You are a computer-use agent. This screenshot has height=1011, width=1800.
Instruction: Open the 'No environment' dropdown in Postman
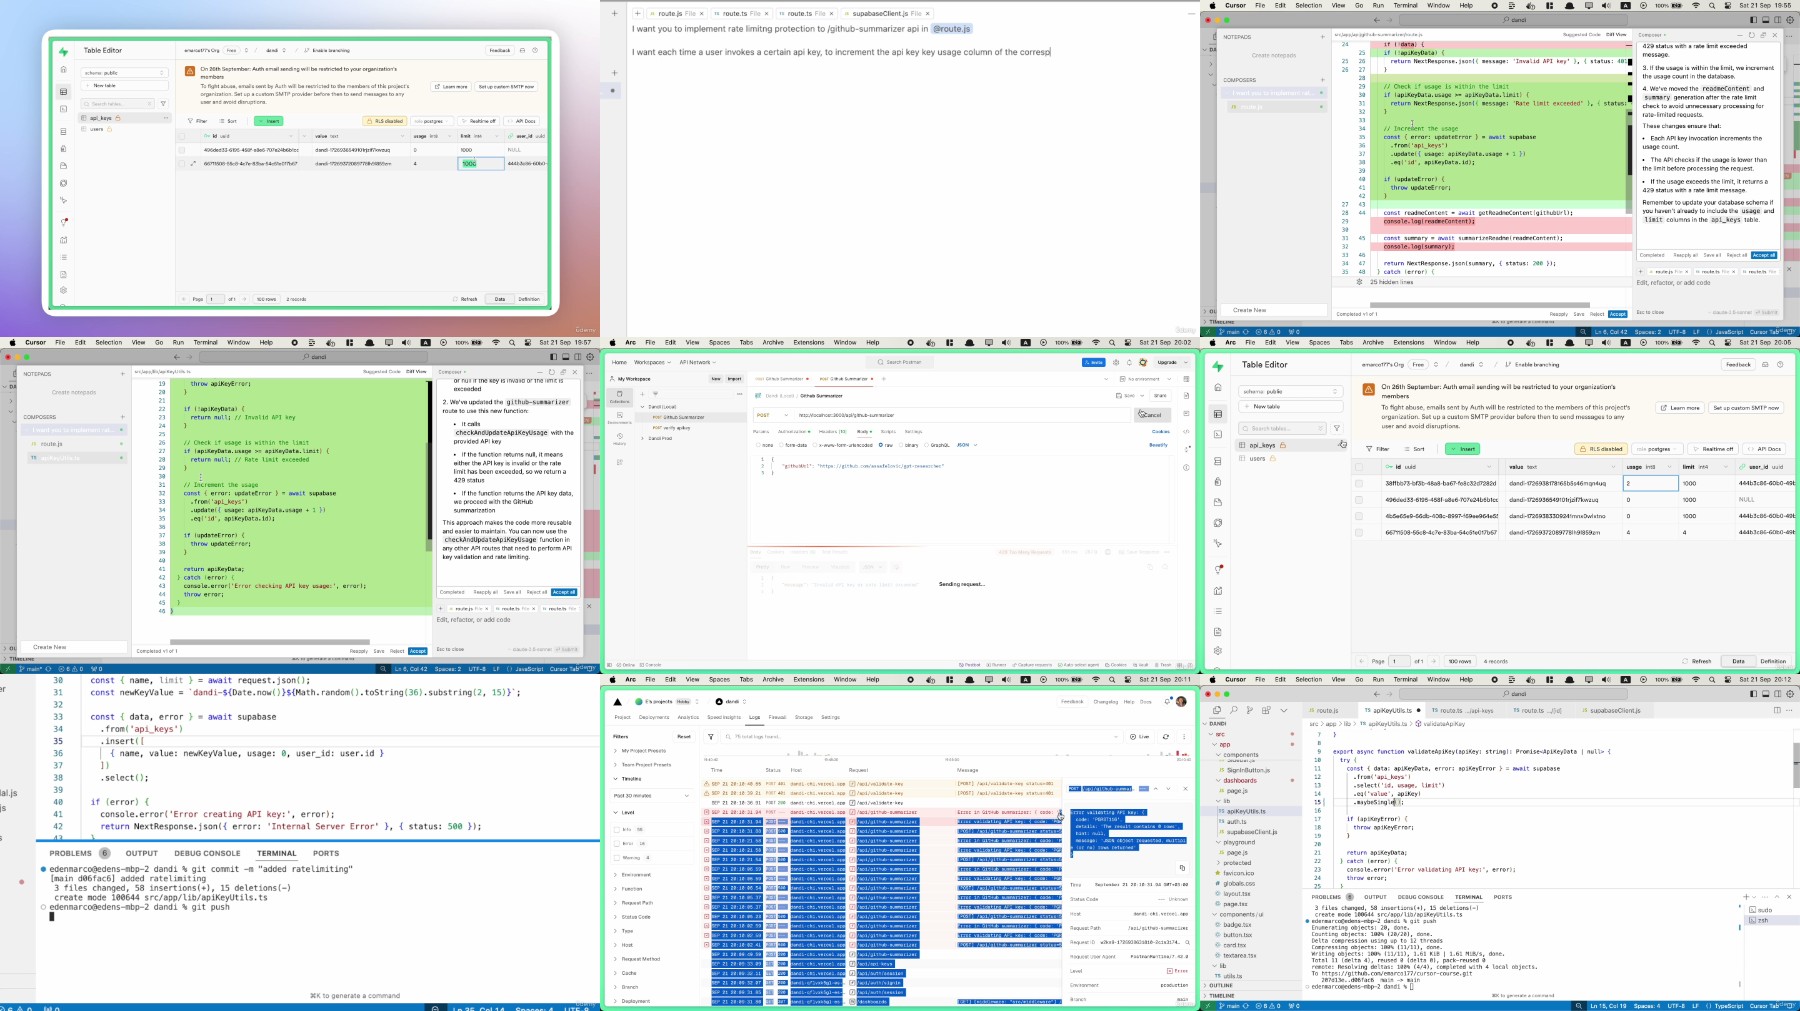(x=1145, y=379)
